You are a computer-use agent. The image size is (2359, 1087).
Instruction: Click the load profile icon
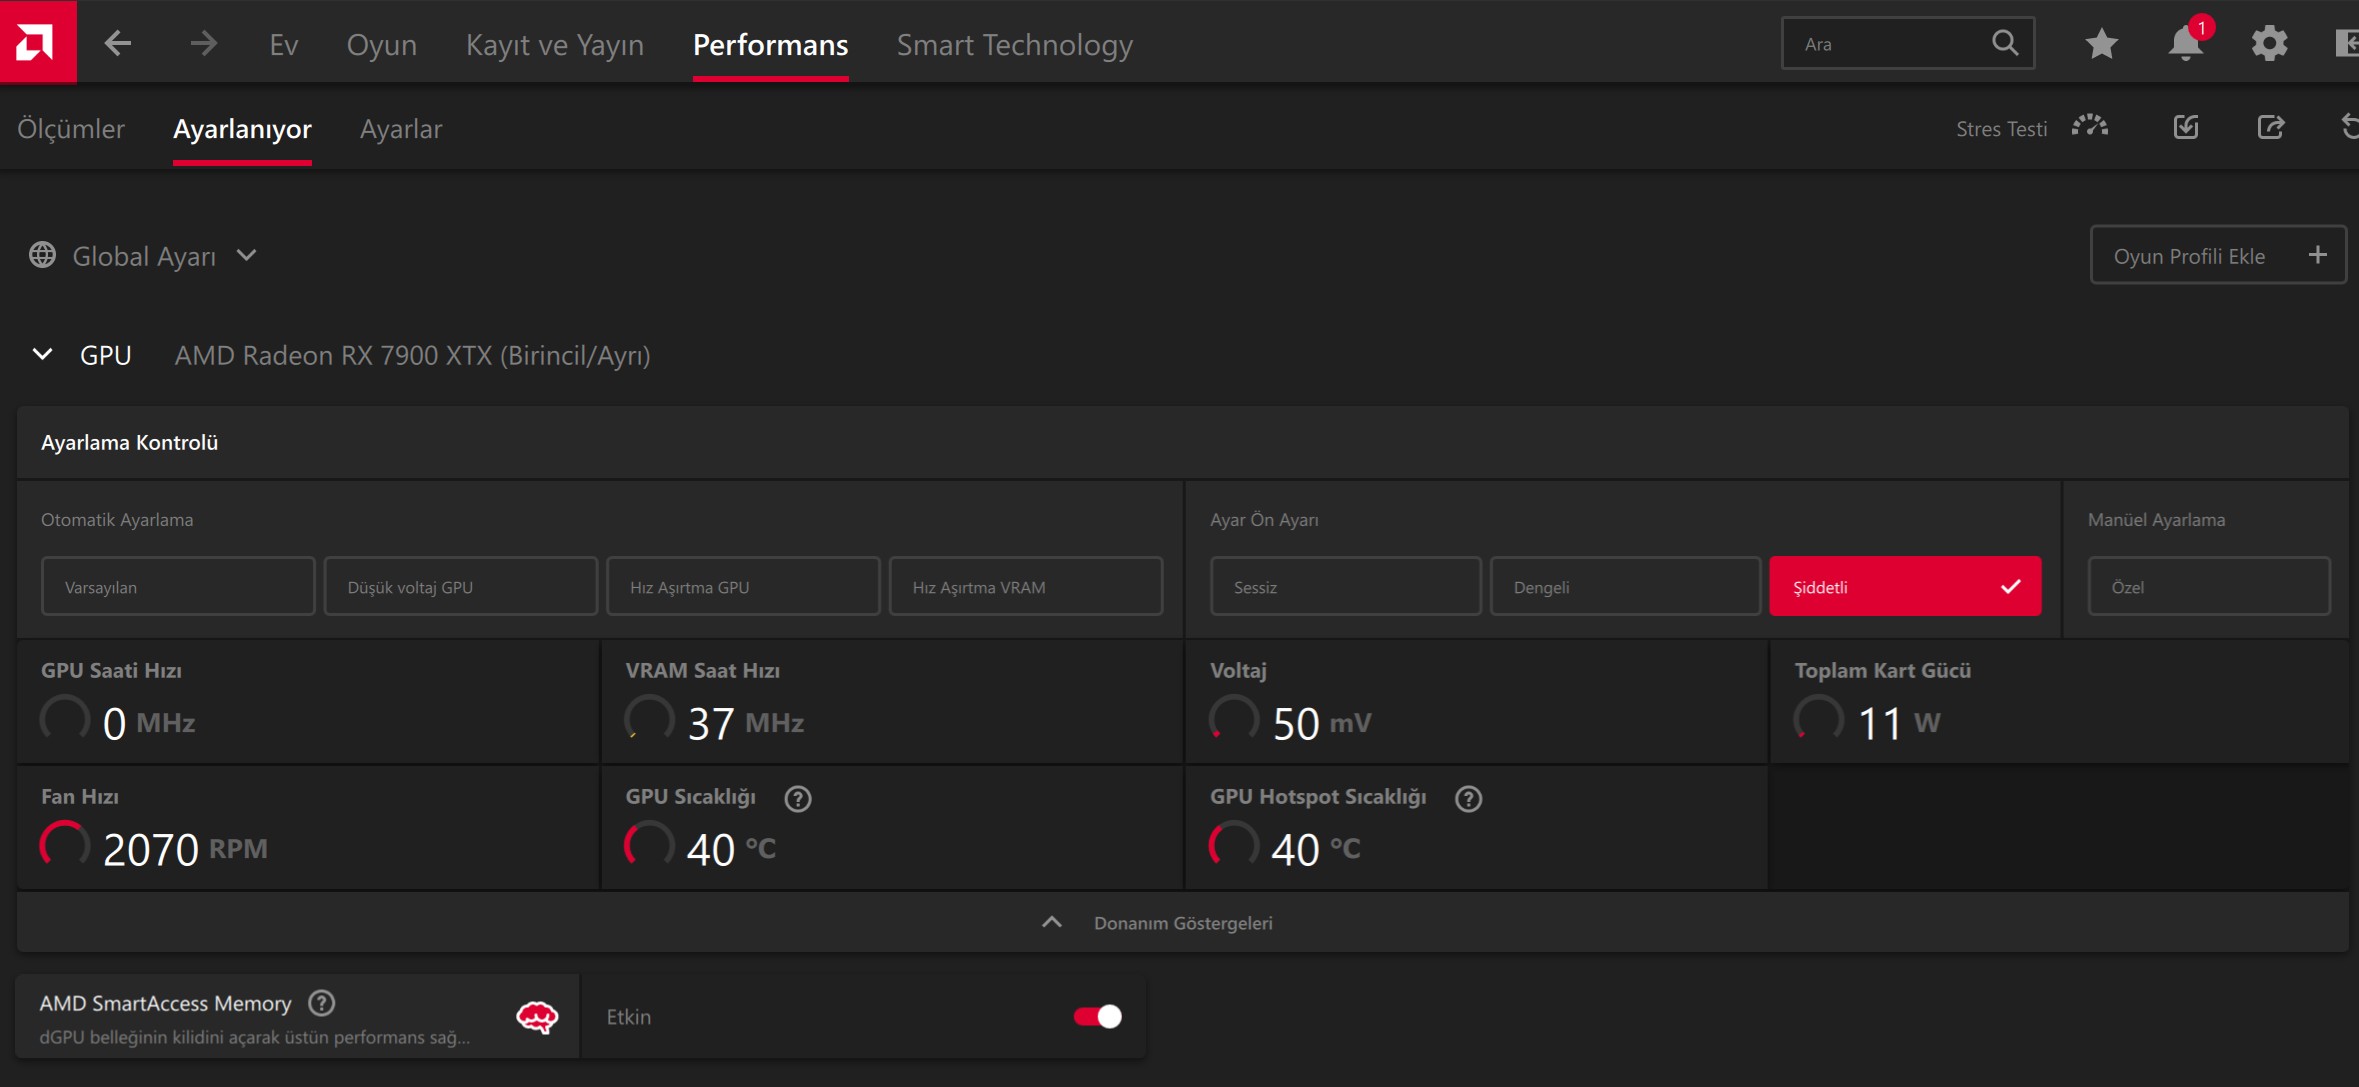point(2186,127)
